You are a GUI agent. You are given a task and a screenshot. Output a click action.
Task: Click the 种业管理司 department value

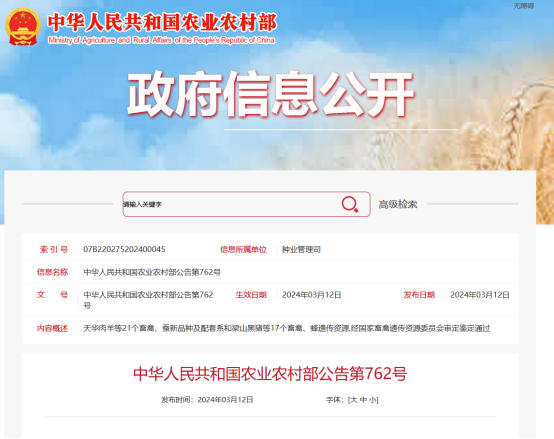click(x=301, y=249)
